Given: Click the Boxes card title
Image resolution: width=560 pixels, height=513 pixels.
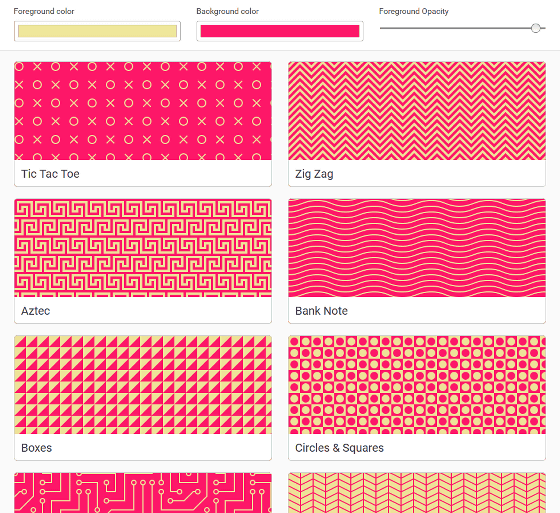Looking at the screenshot, I should pyautogui.click(x=36, y=448).
